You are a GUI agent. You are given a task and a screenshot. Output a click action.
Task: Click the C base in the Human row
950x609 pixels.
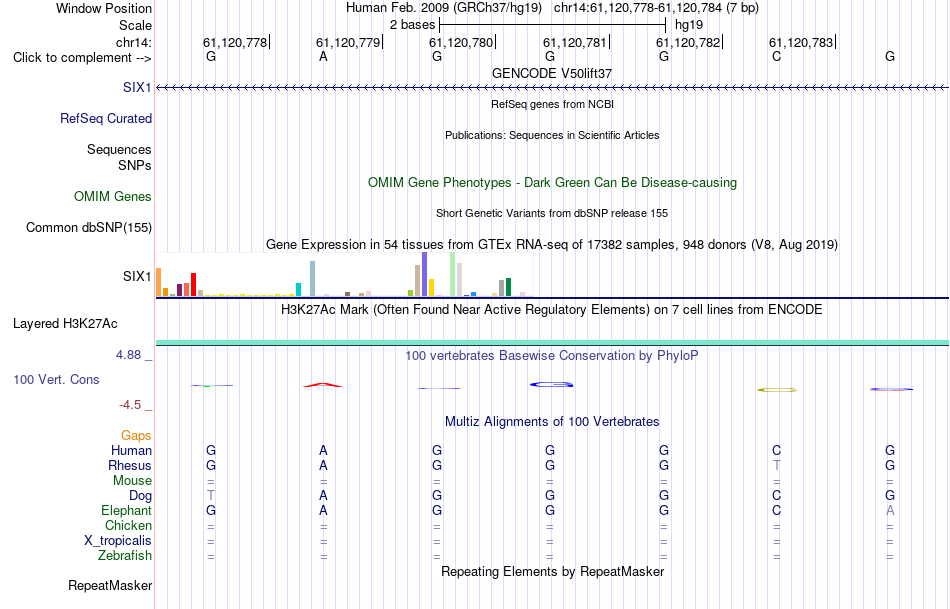tap(776, 450)
